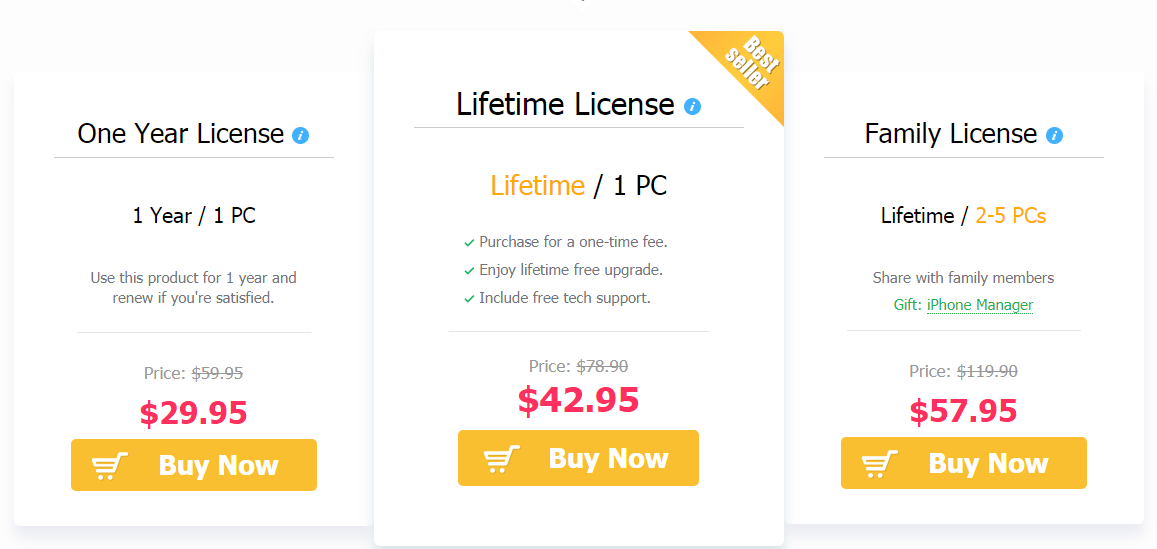
Task: Click the orange 2-5 PCs text
Action: (1010, 216)
